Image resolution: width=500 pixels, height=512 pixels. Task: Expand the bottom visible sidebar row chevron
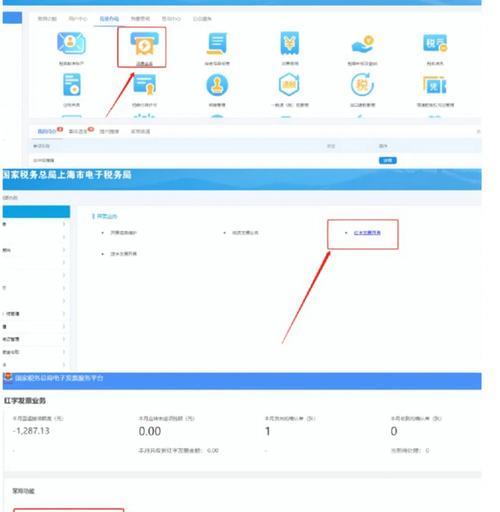click(64, 365)
